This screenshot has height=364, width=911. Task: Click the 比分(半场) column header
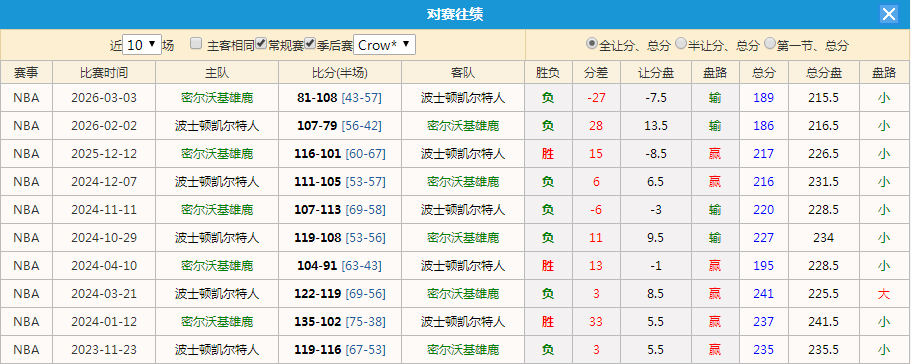(x=340, y=73)
